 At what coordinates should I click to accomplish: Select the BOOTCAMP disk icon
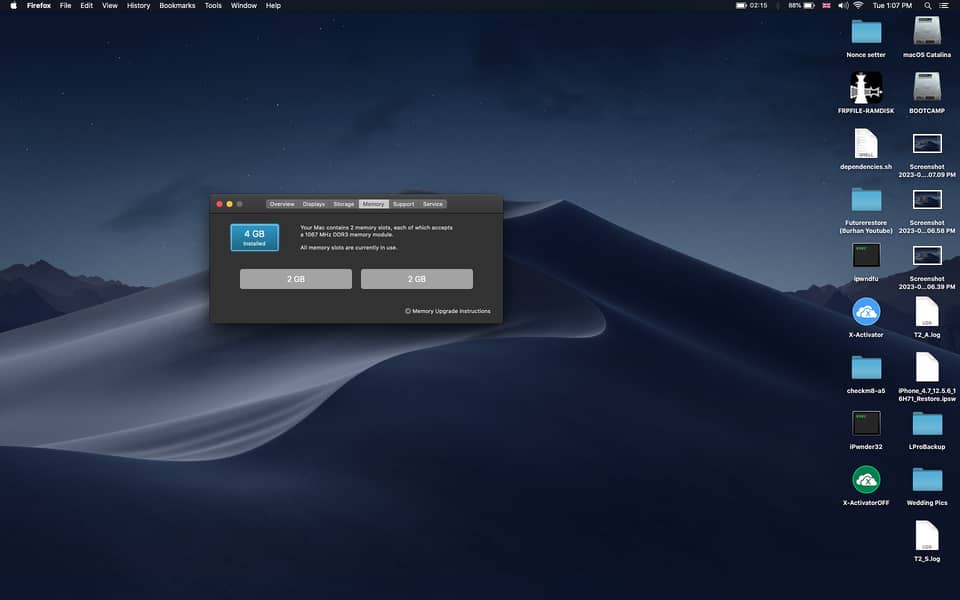point(927,87)
